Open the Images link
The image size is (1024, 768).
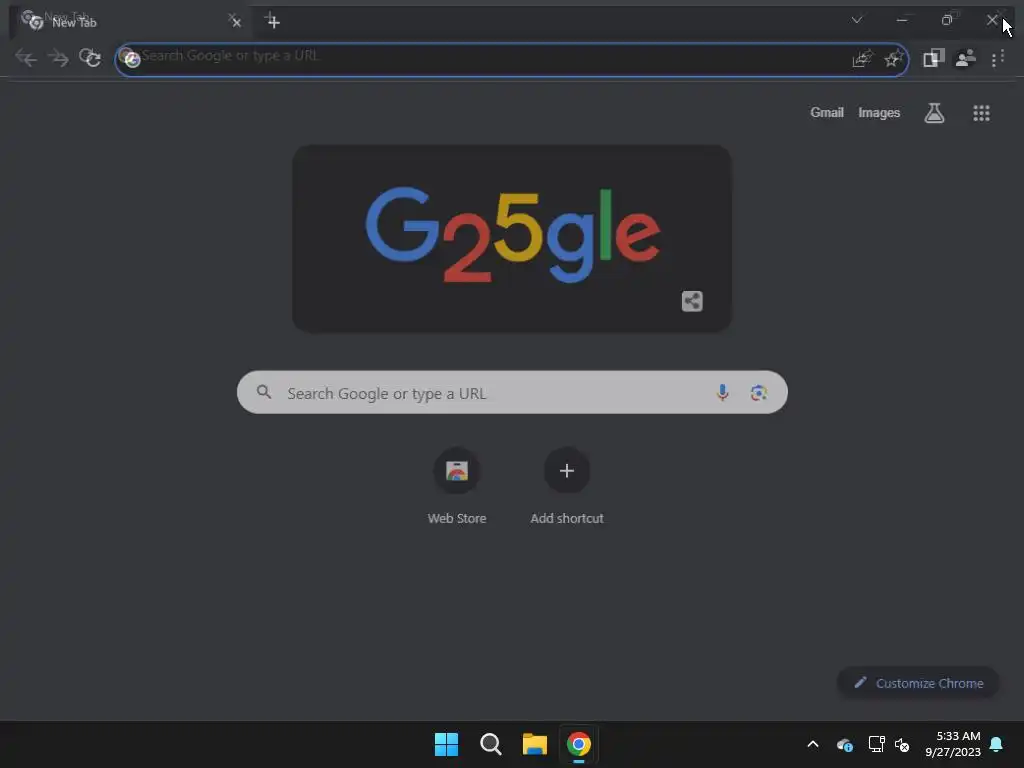click(x=879, y=112)
